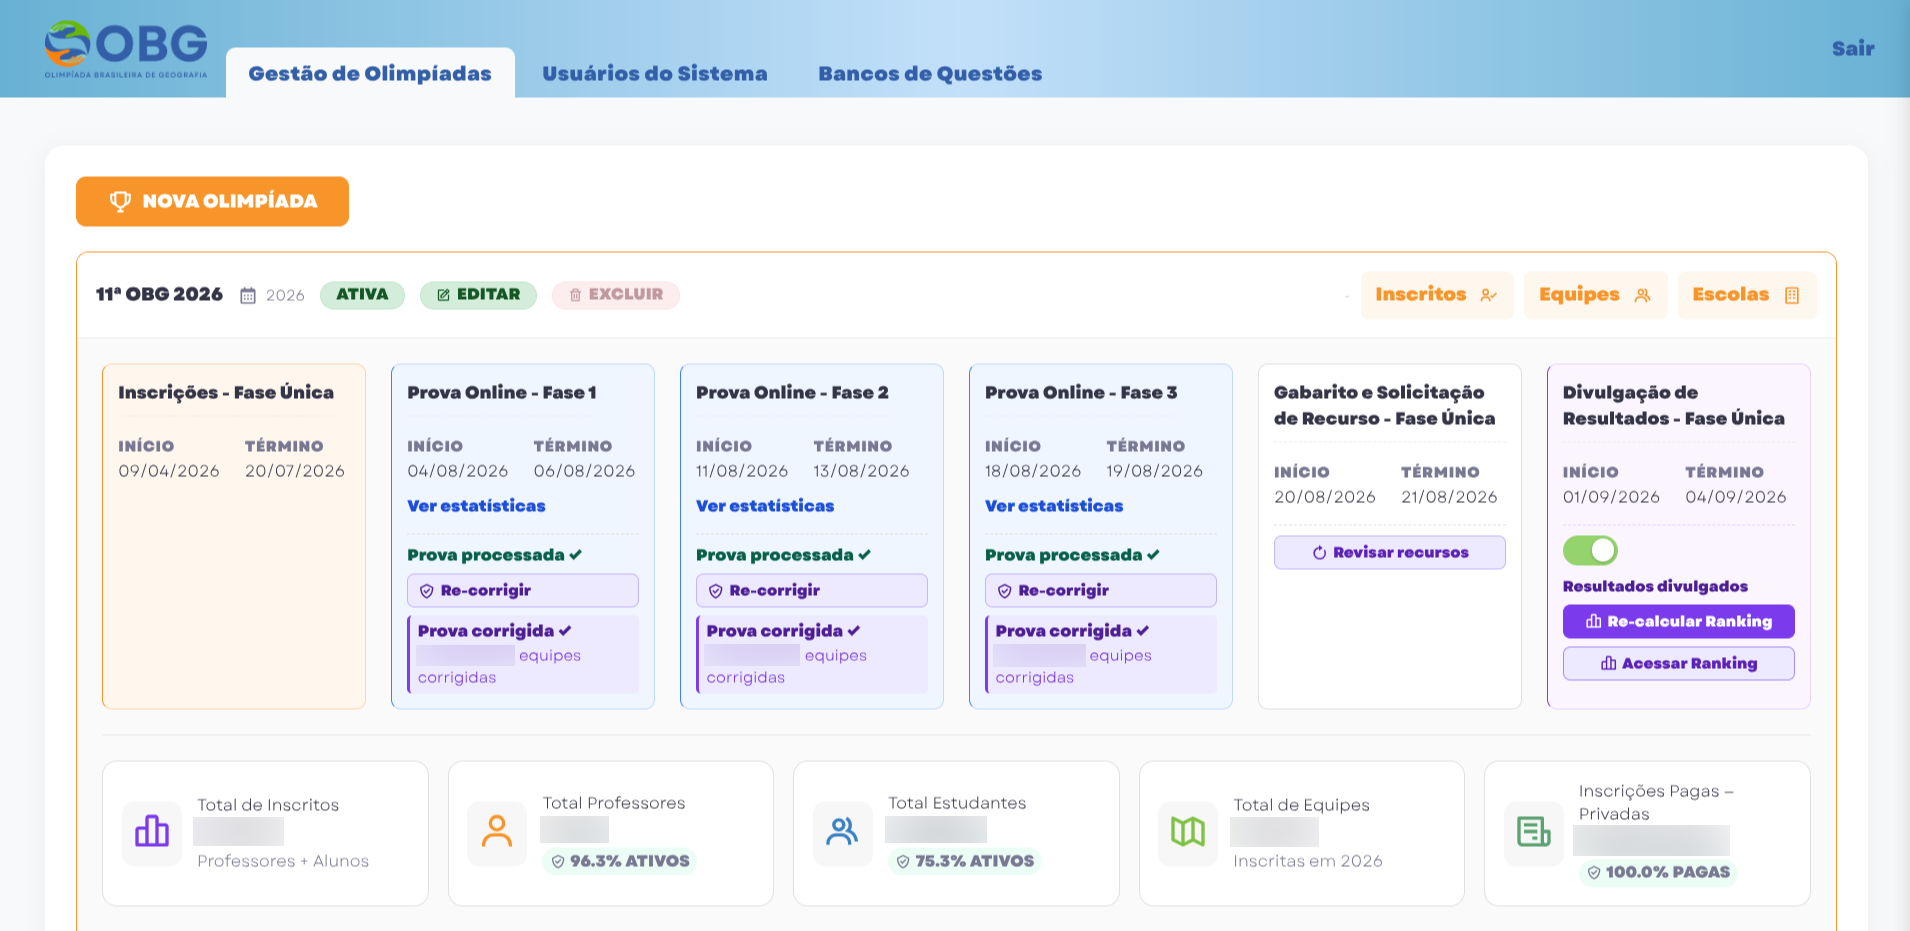Image resolution: width=1910 pixels, height=931 pixels.
Task: Click the Resultados divulgados label
Action: click(x=1655, y=587)
